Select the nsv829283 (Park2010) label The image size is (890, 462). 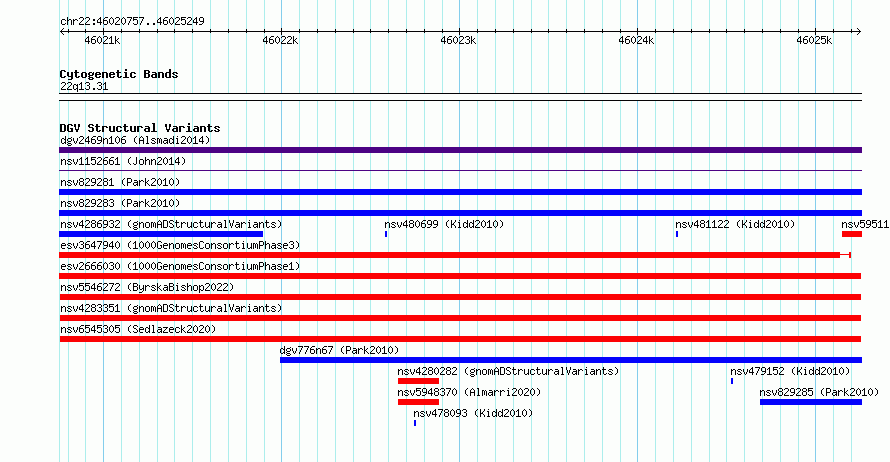tap(120, 203)
